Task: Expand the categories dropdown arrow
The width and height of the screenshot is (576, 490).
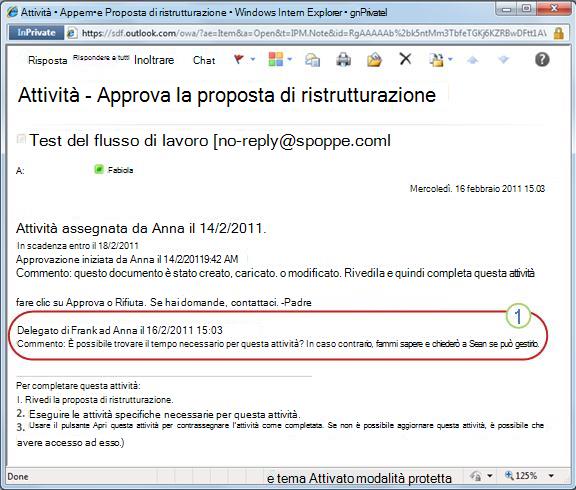Action: [x=289, y=59]
